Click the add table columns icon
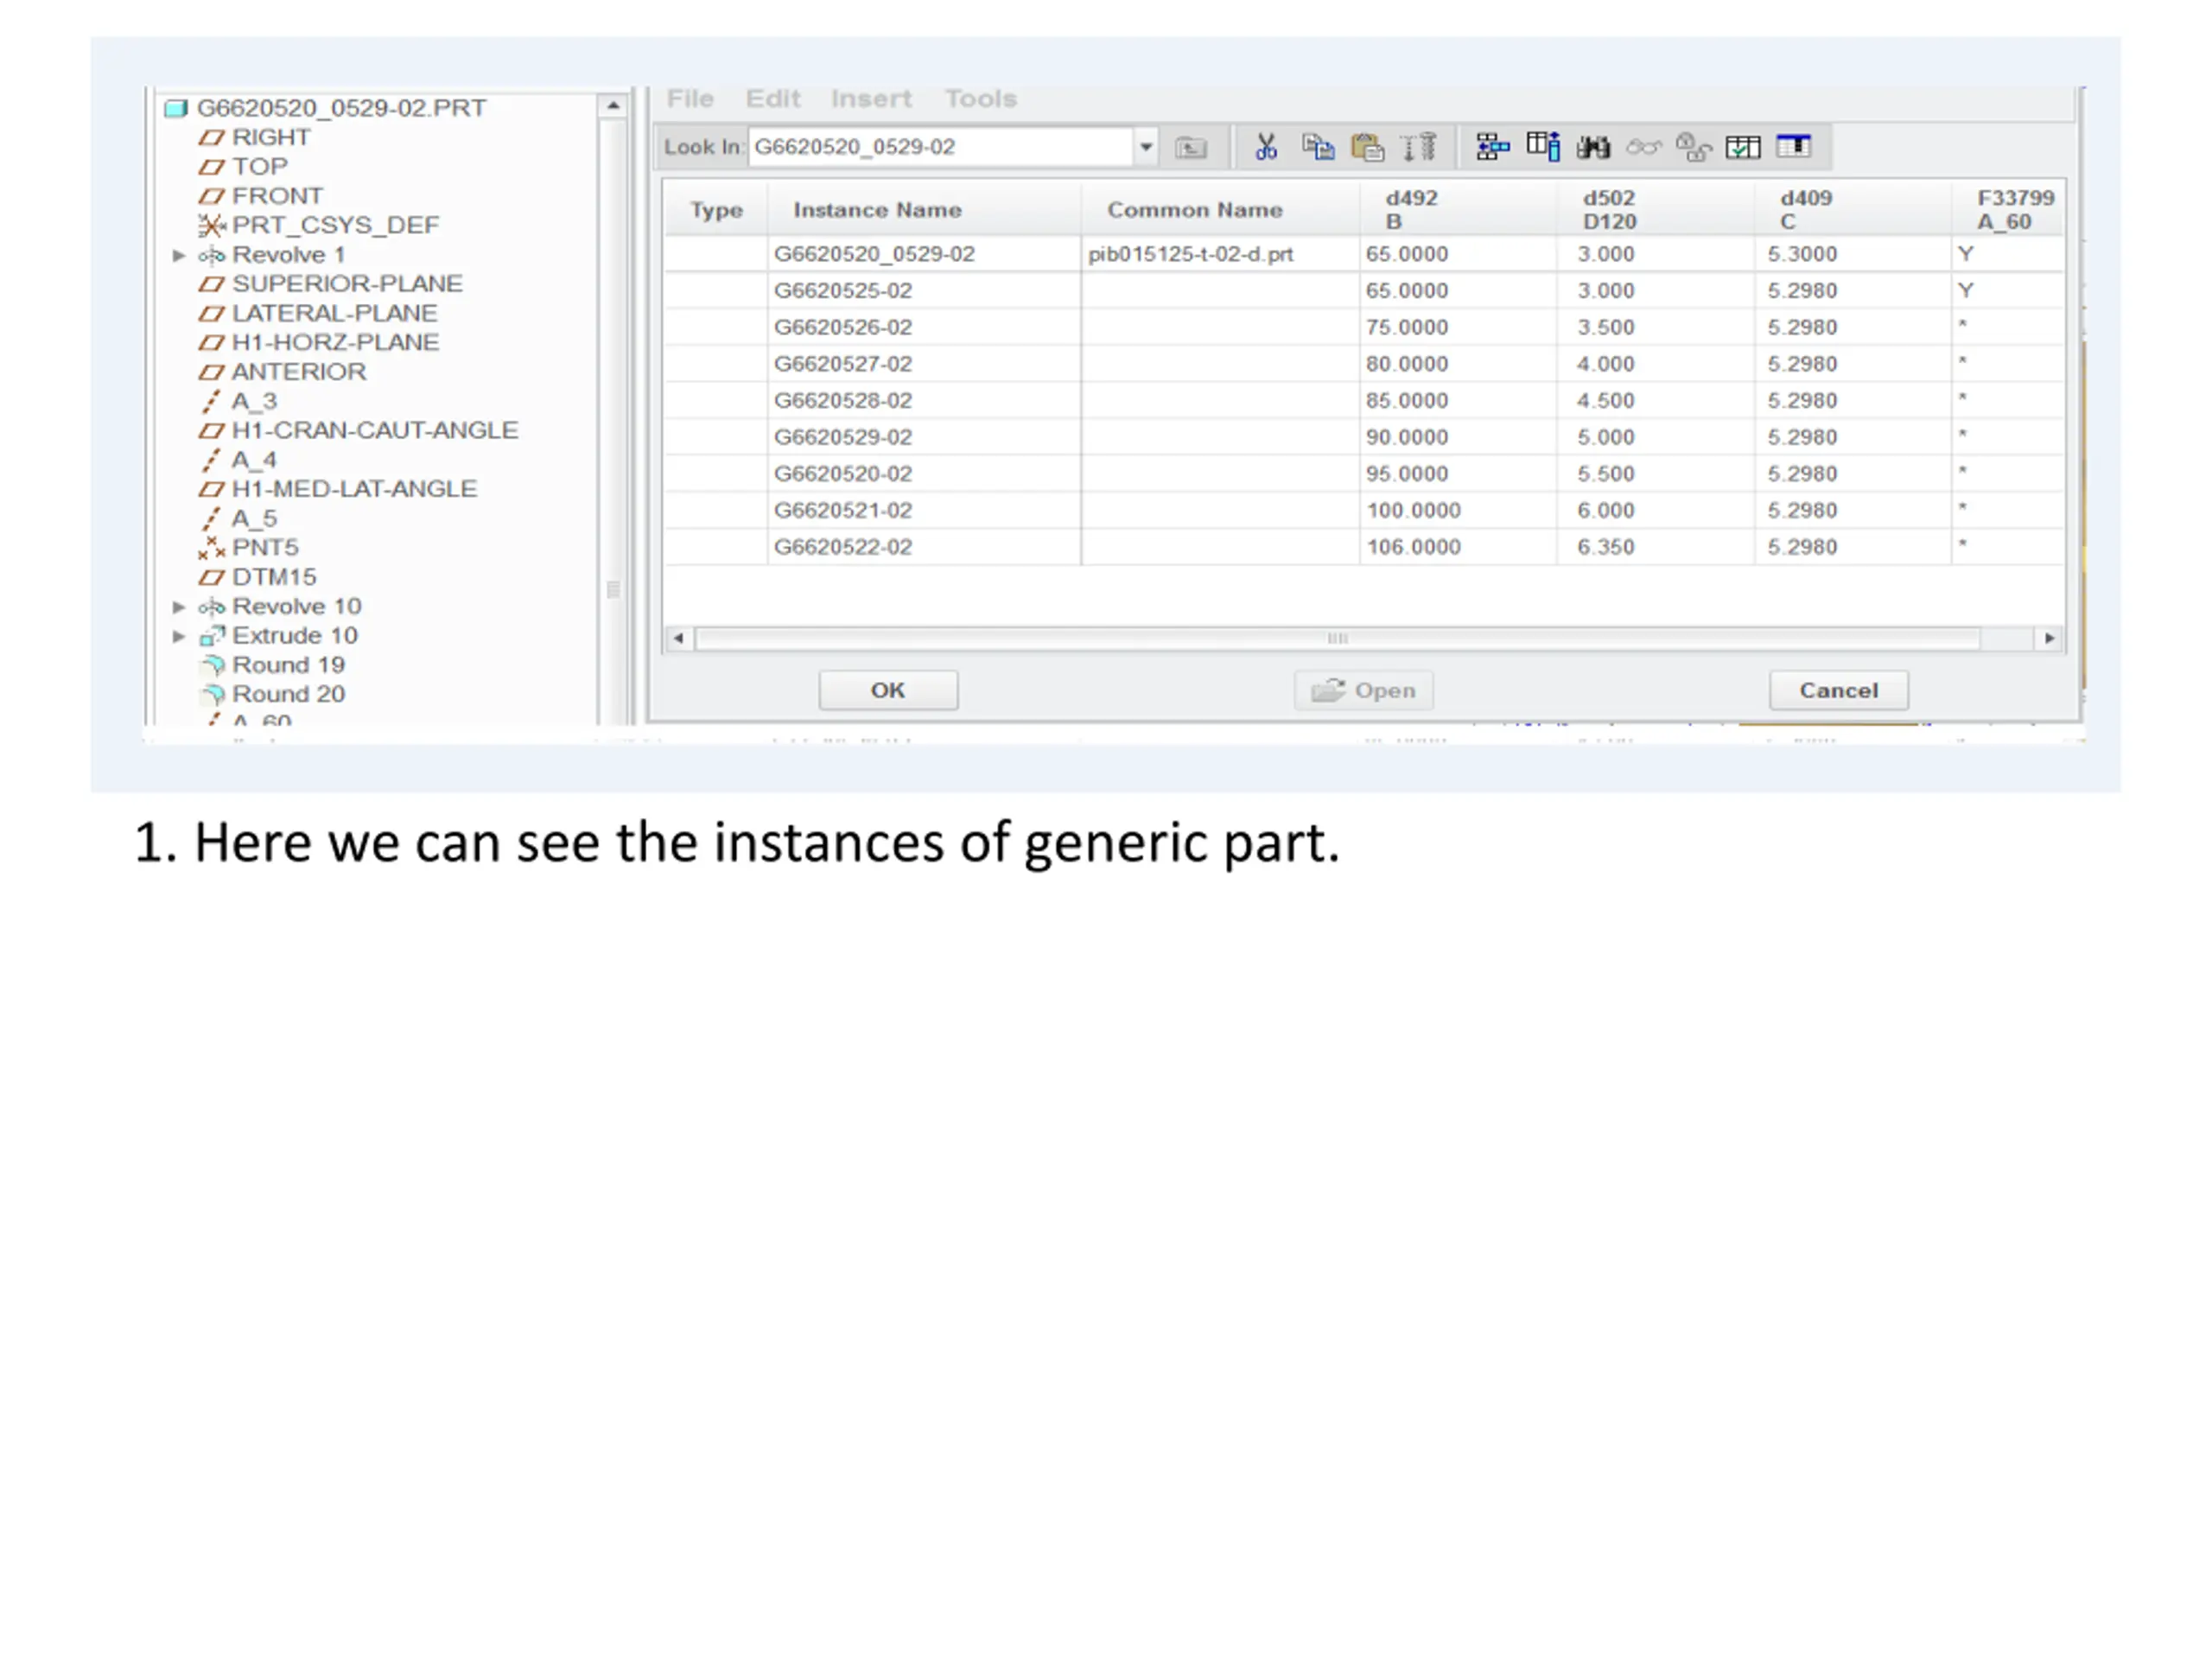 point(1543,147)
